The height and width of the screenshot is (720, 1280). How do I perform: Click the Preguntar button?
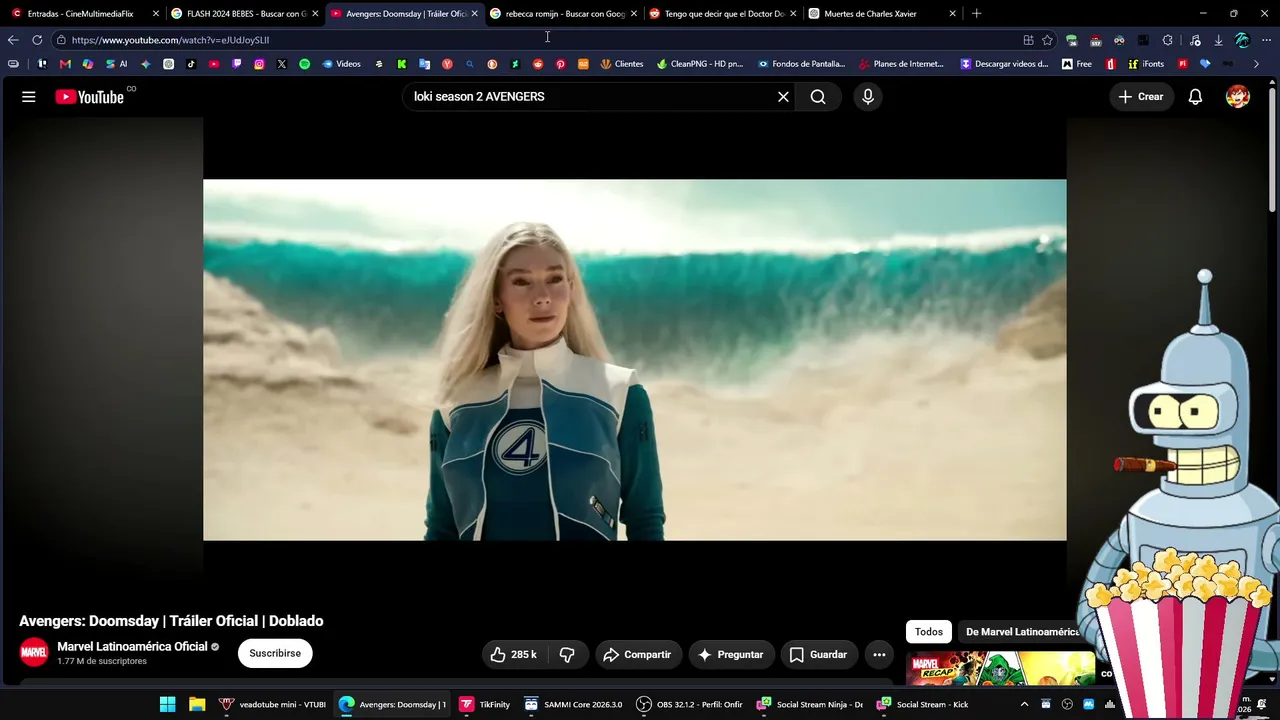(731, 655)
